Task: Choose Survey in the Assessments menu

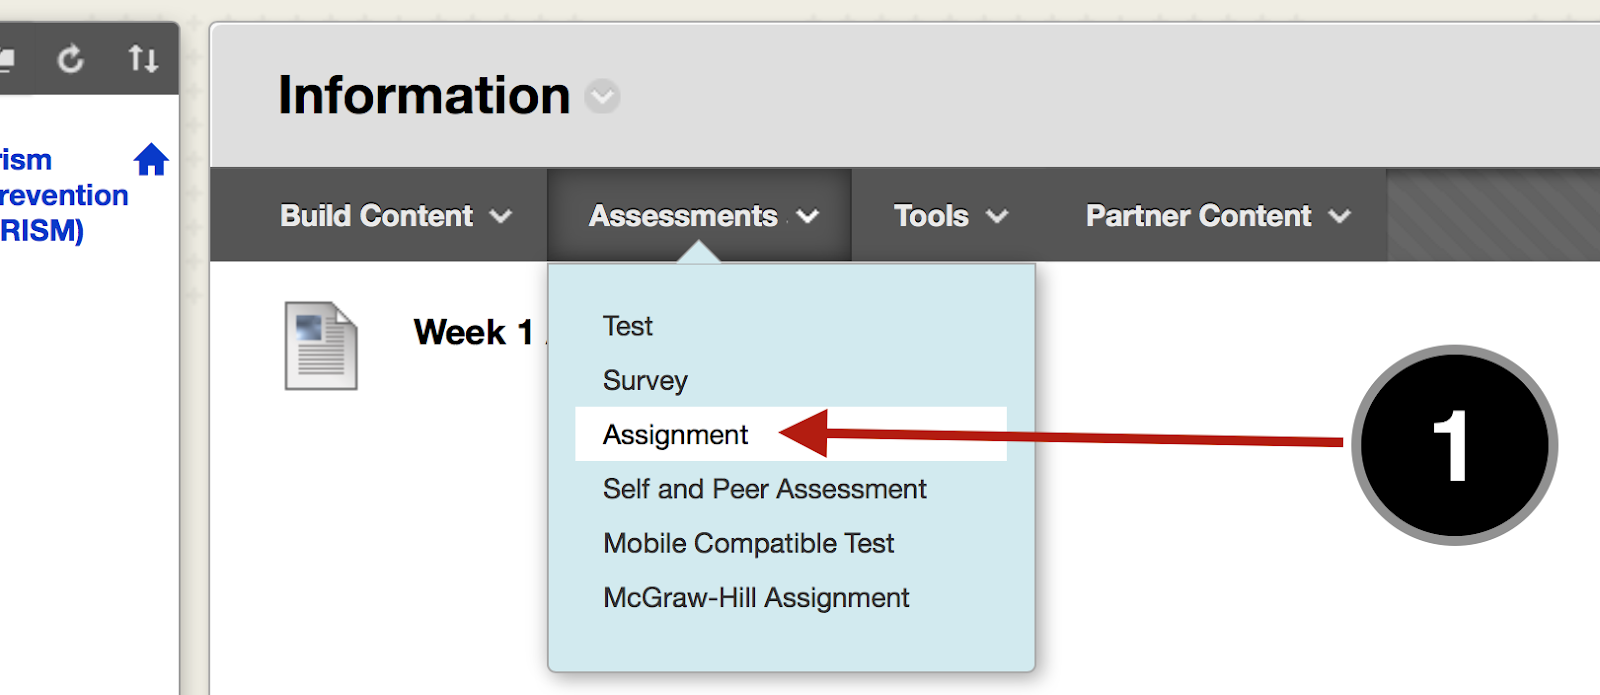Action: tap(645, 381)
